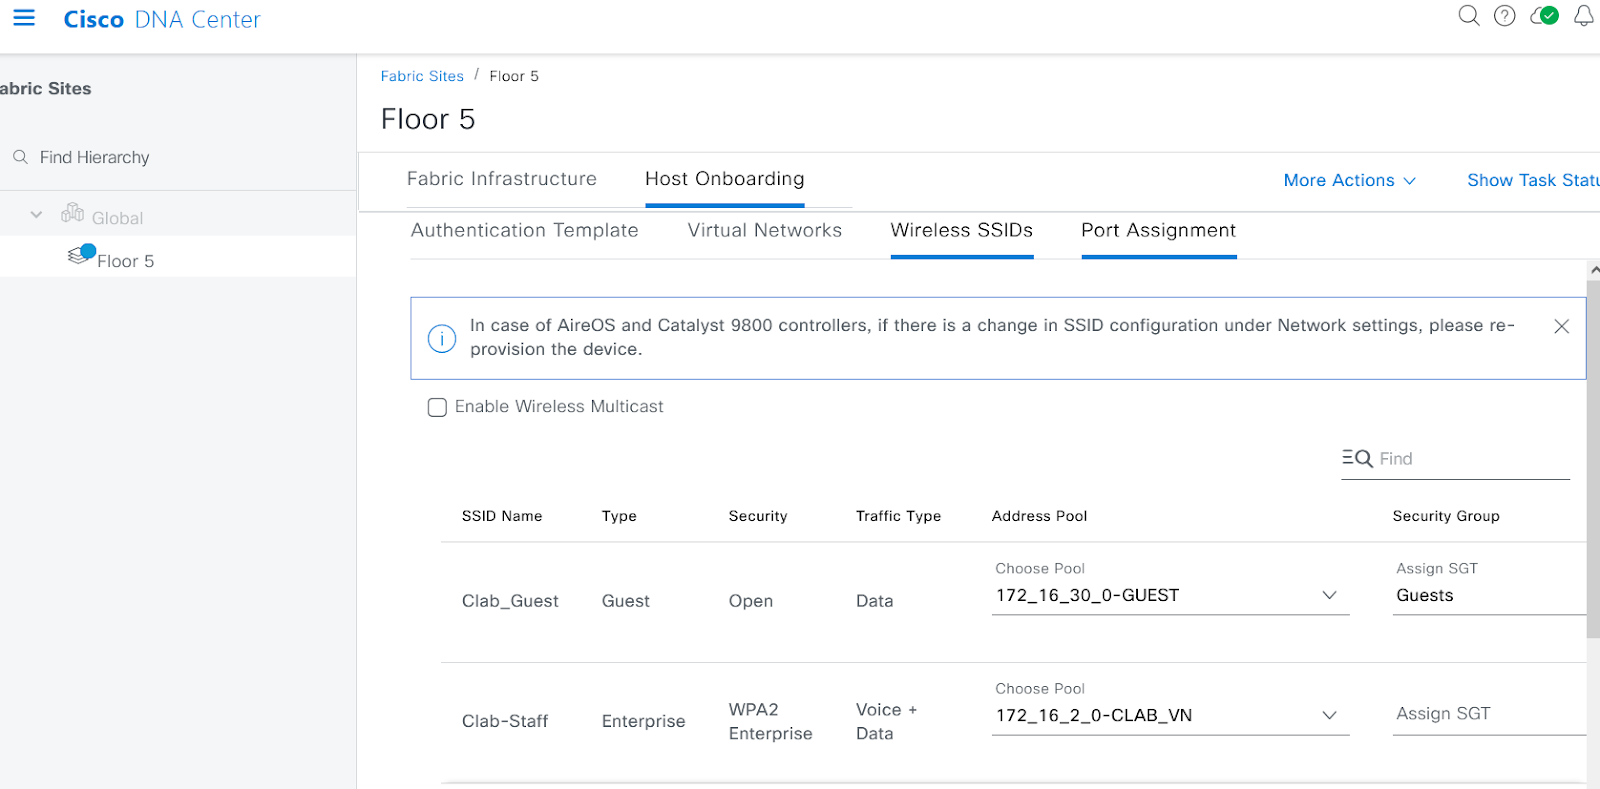
Task: Select Floor 5 in the hierarchy tree
Action: pyautogui.click(x=126, y=261)
